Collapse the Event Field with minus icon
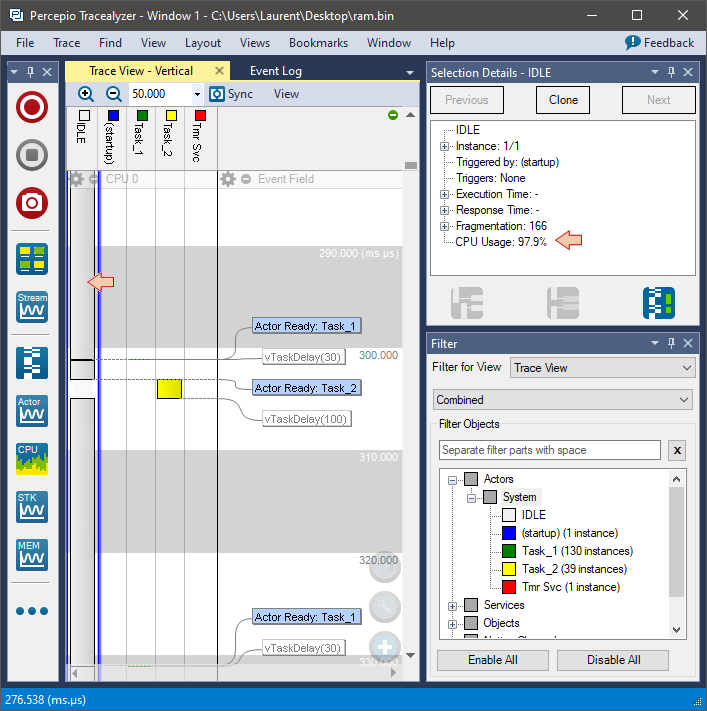The image size is (707, 711). [x=246, y=179]
